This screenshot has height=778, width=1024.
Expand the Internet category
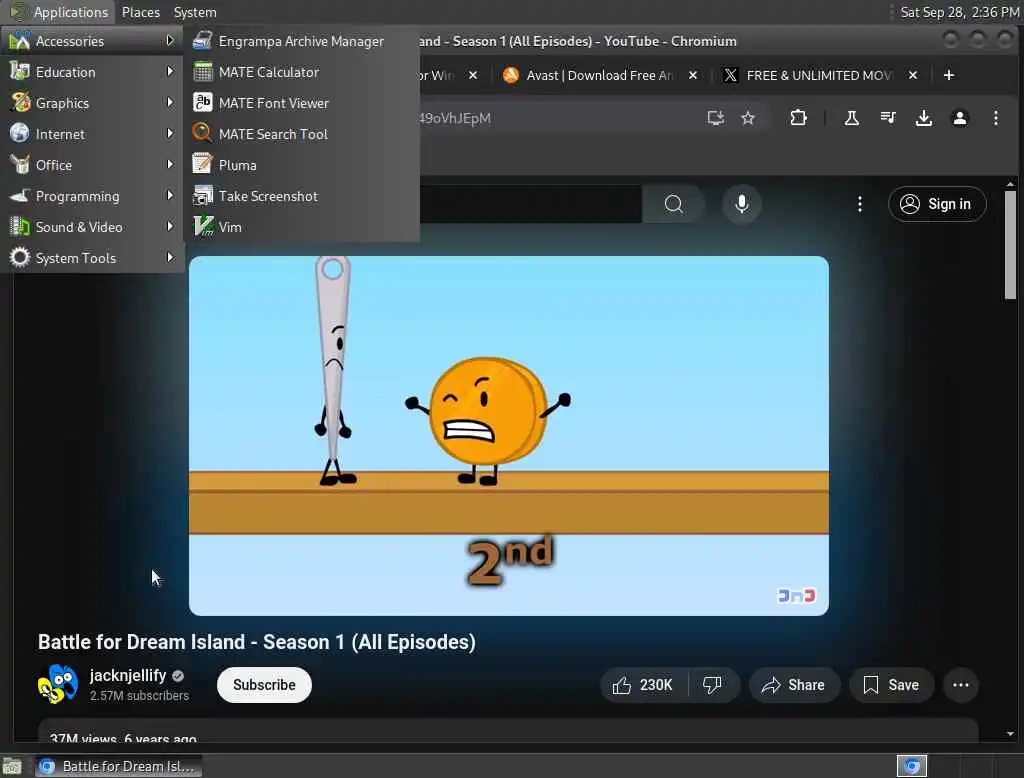(x=91, y=134)
